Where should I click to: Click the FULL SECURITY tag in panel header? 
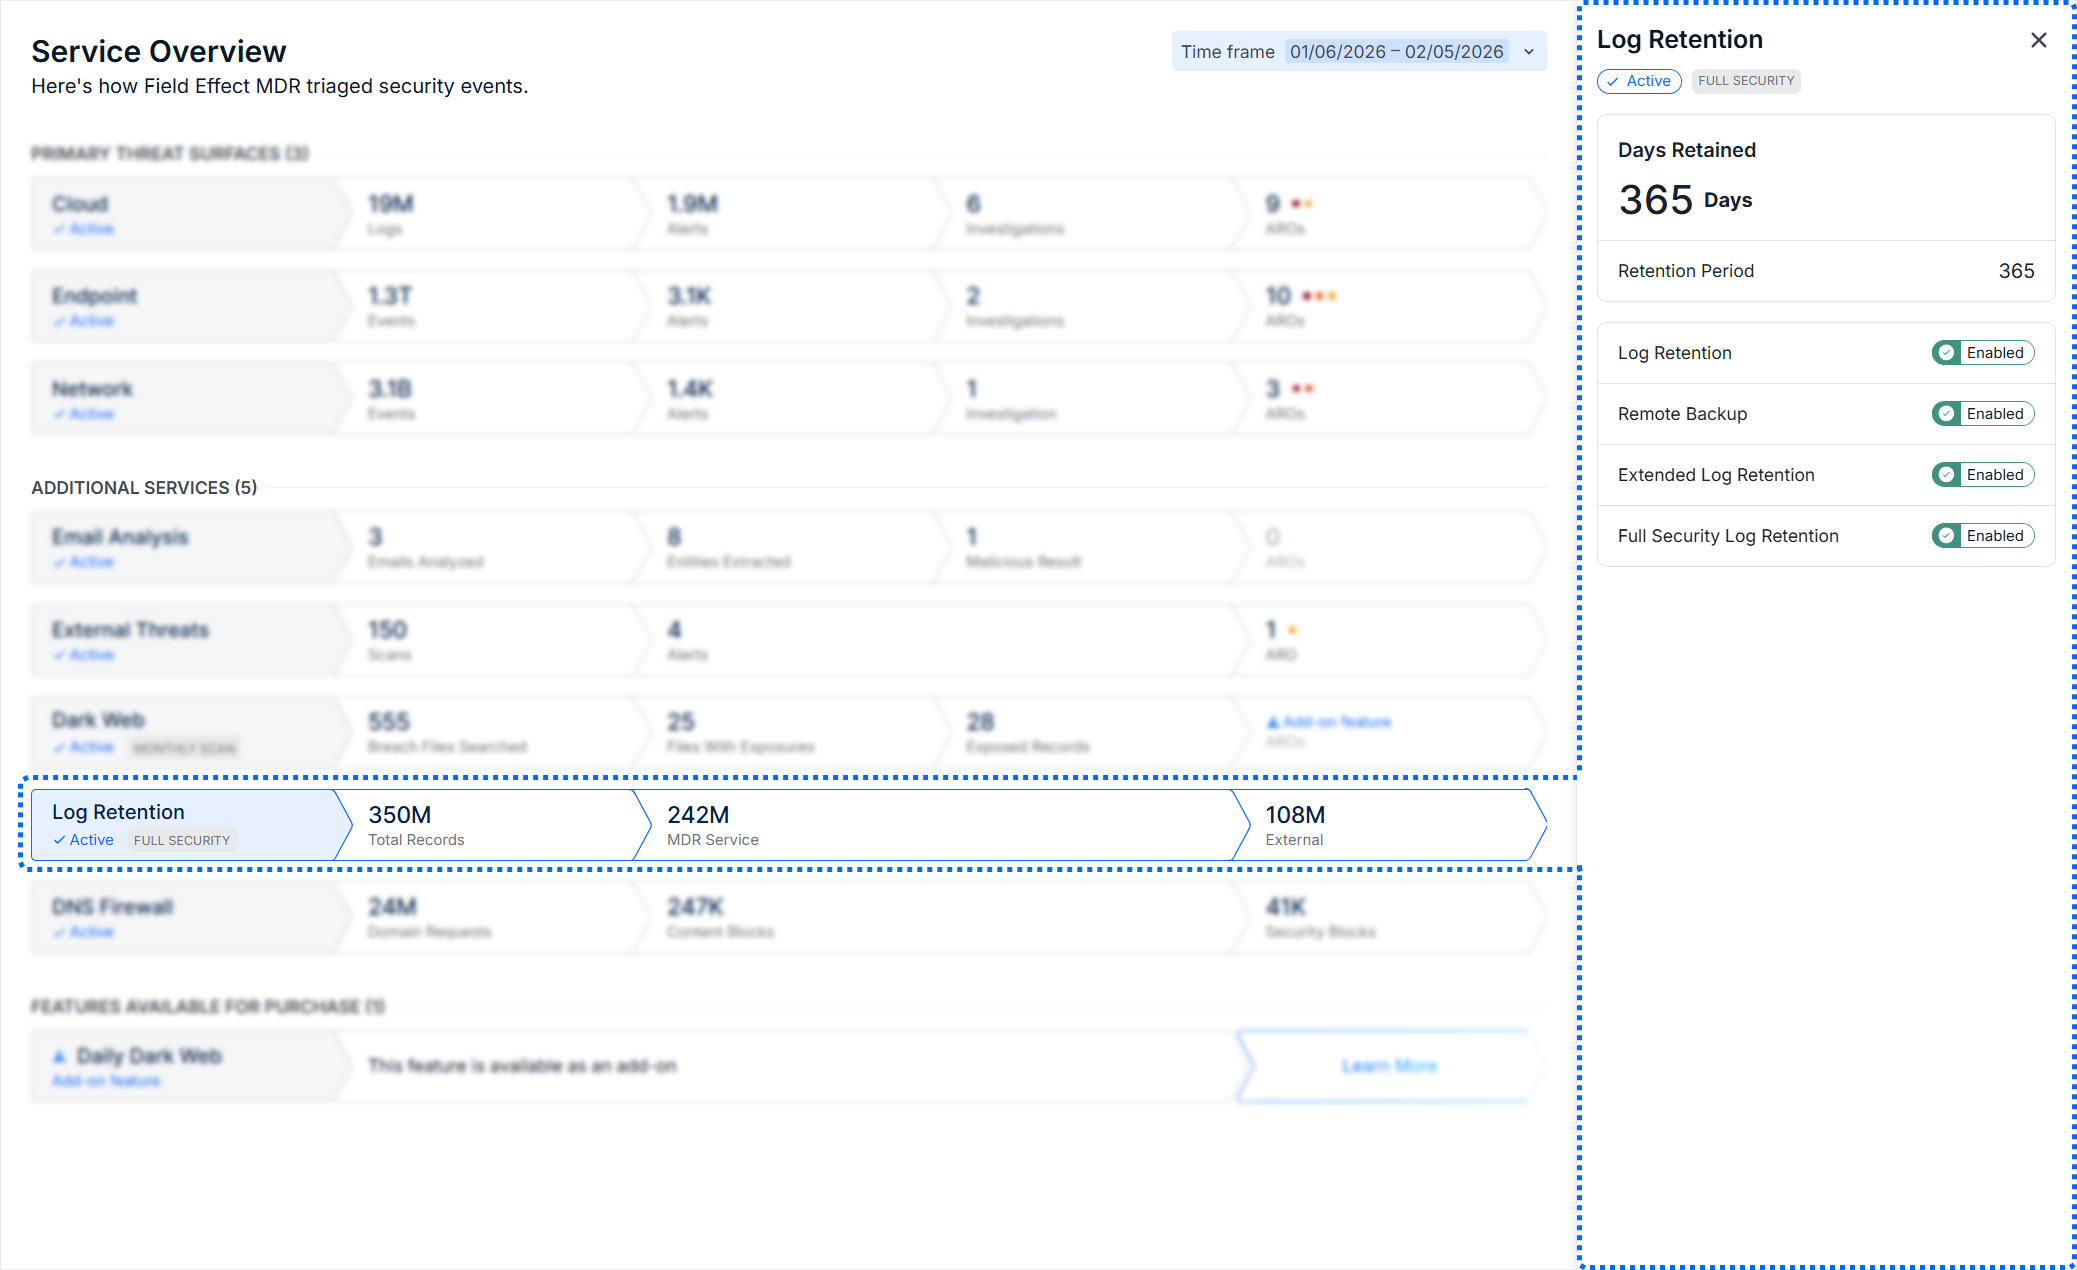1745,81
